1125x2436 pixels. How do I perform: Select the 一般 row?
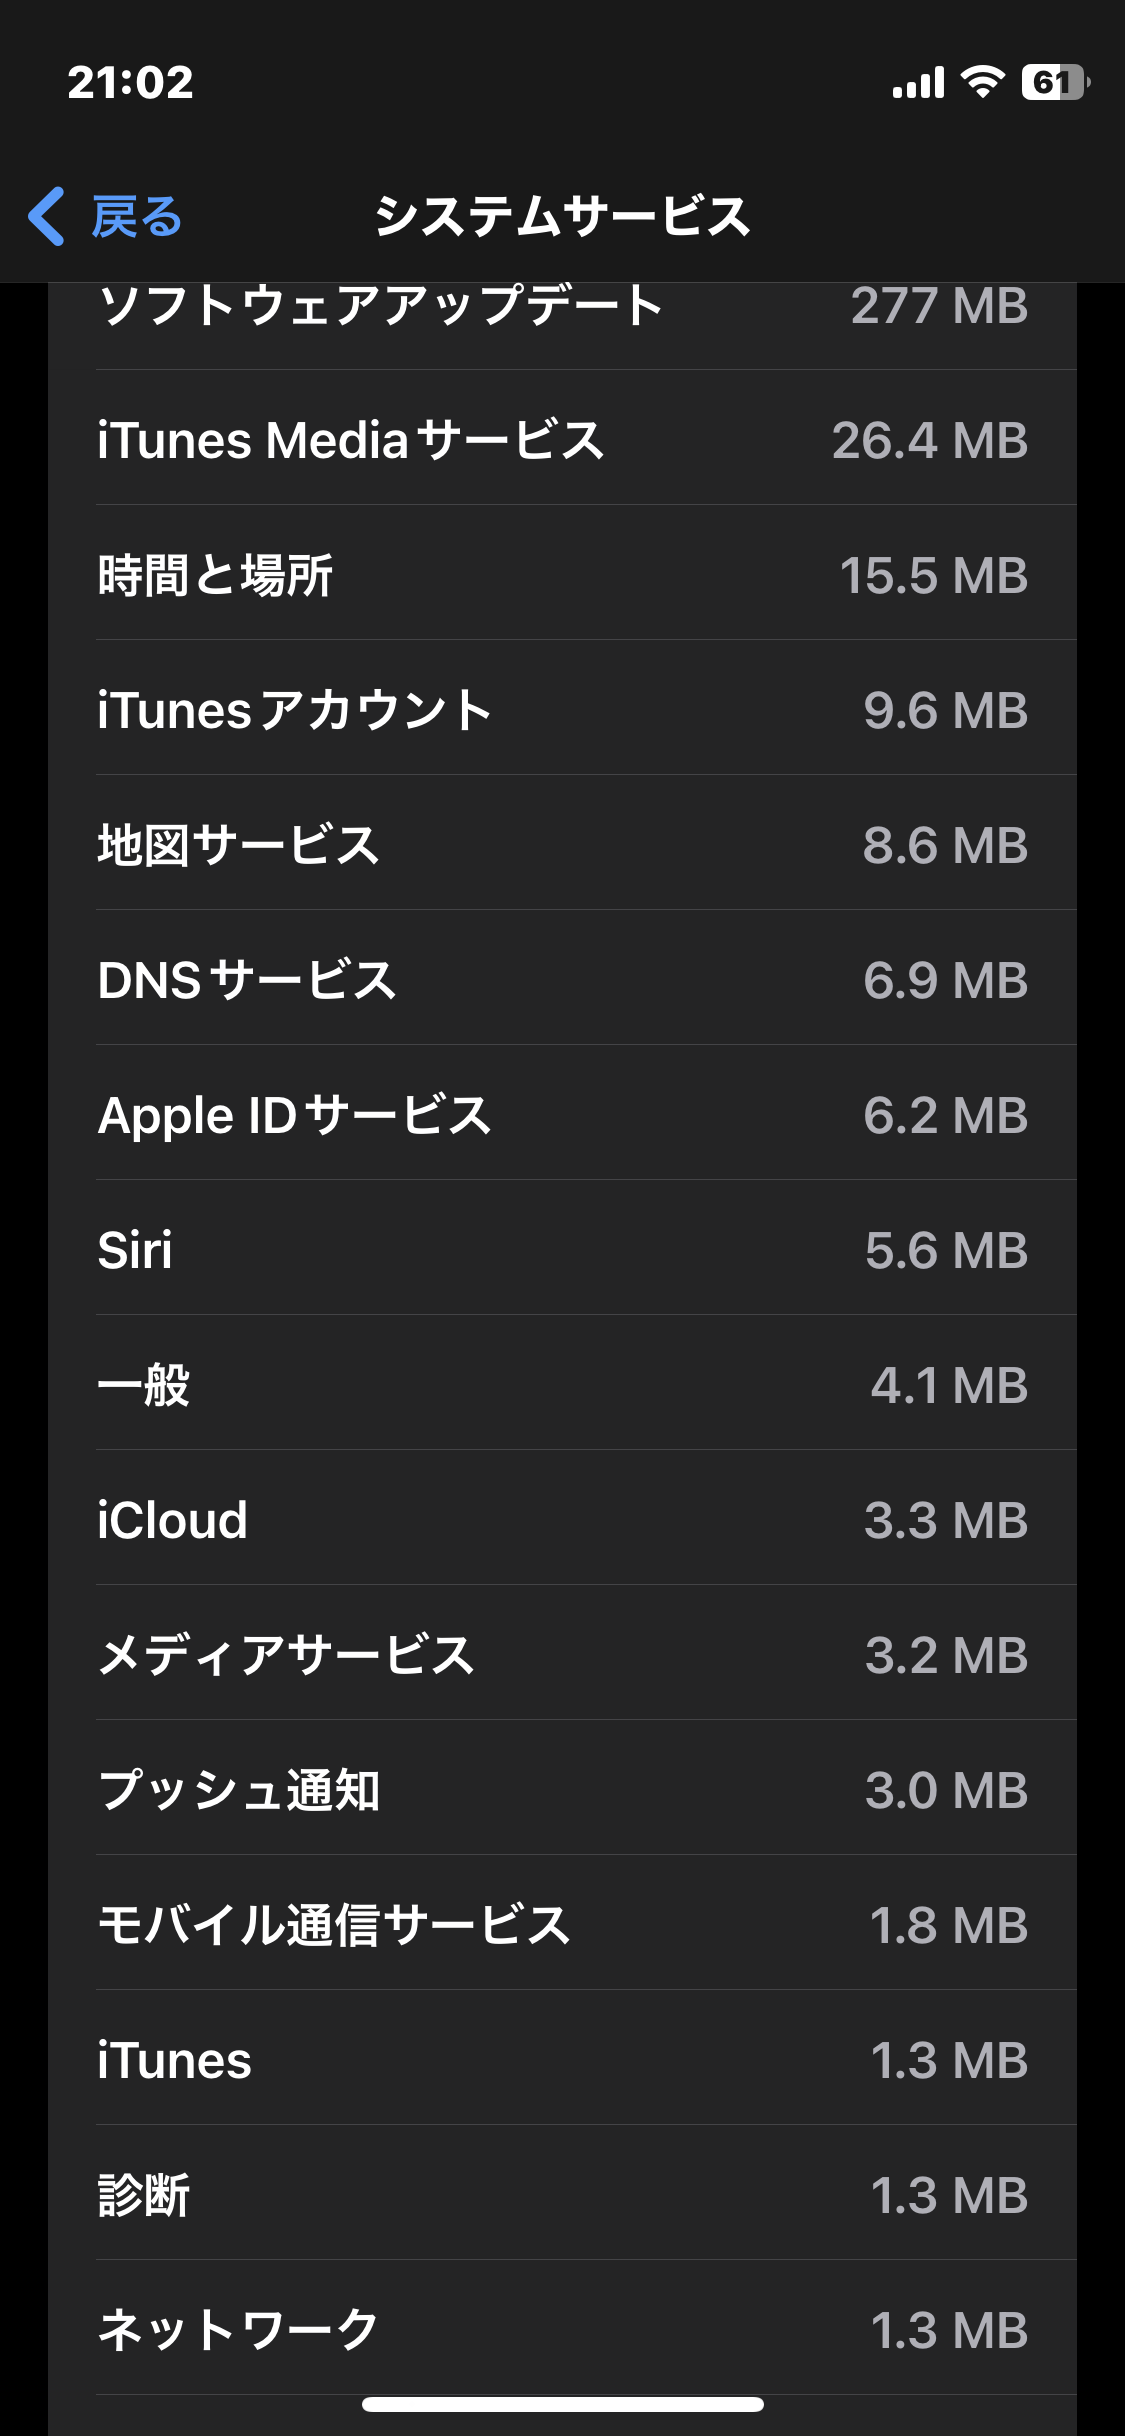[562, 1385]
